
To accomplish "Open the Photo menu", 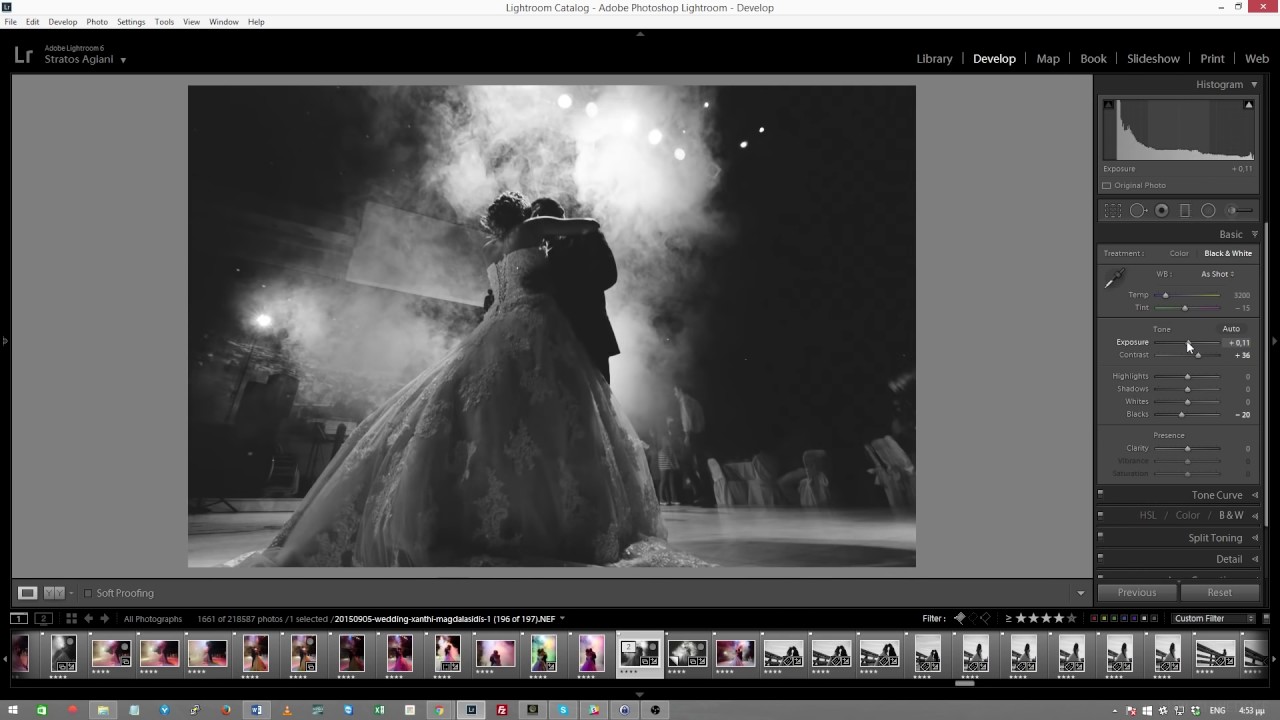I will coord(97,22).
